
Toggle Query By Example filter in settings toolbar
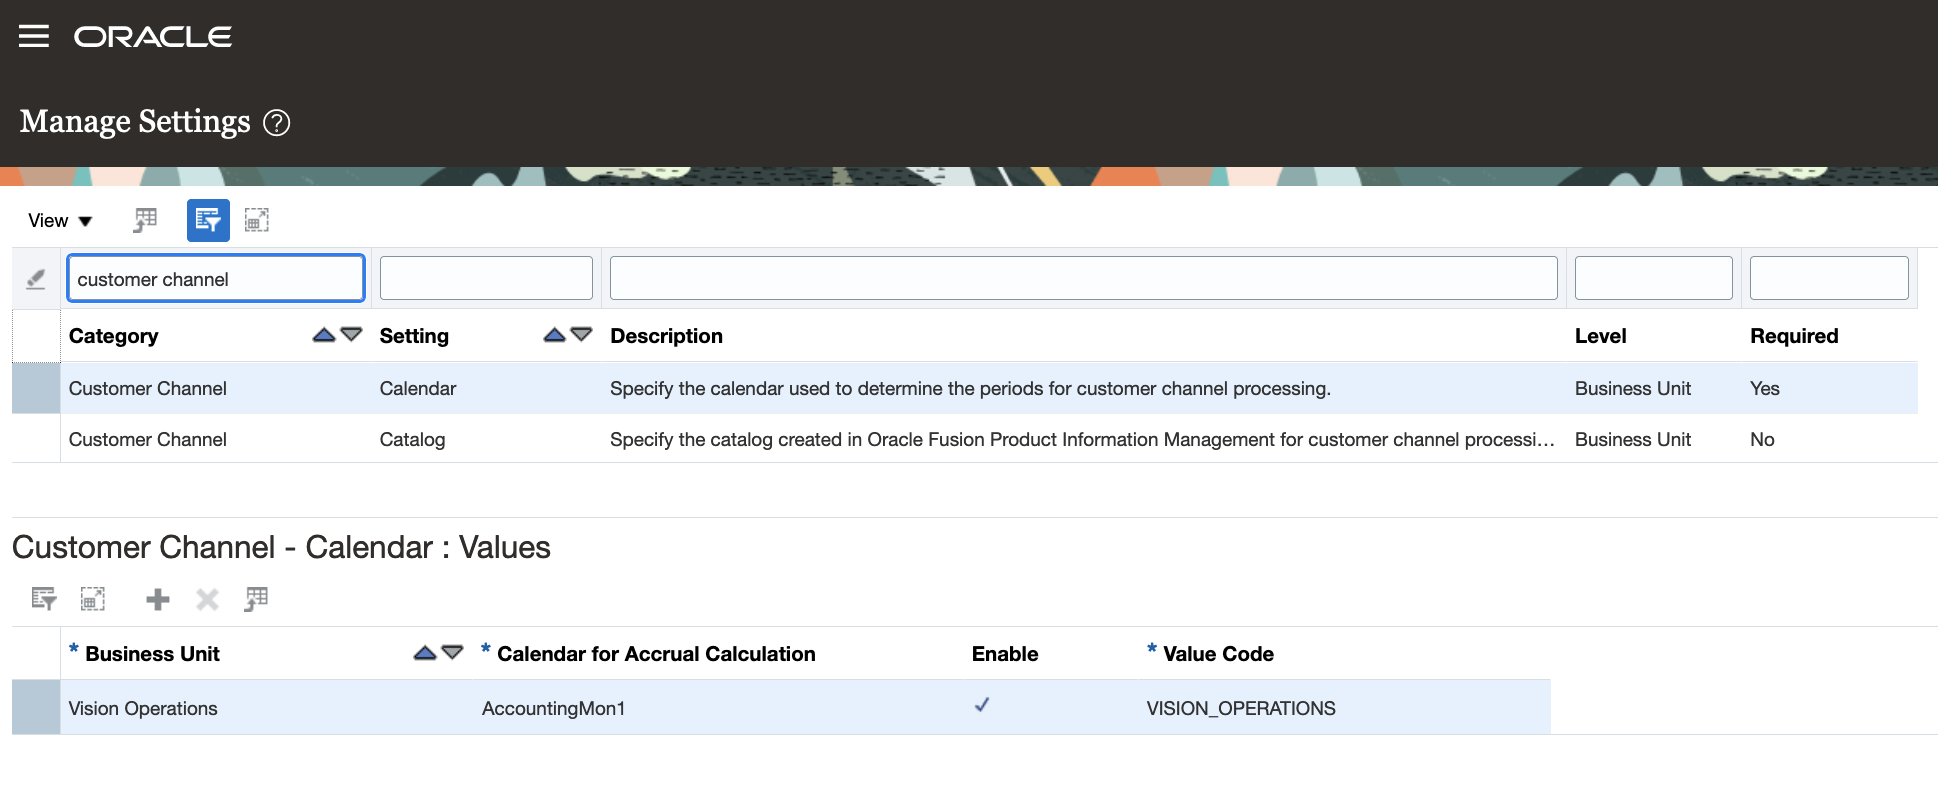208,220
